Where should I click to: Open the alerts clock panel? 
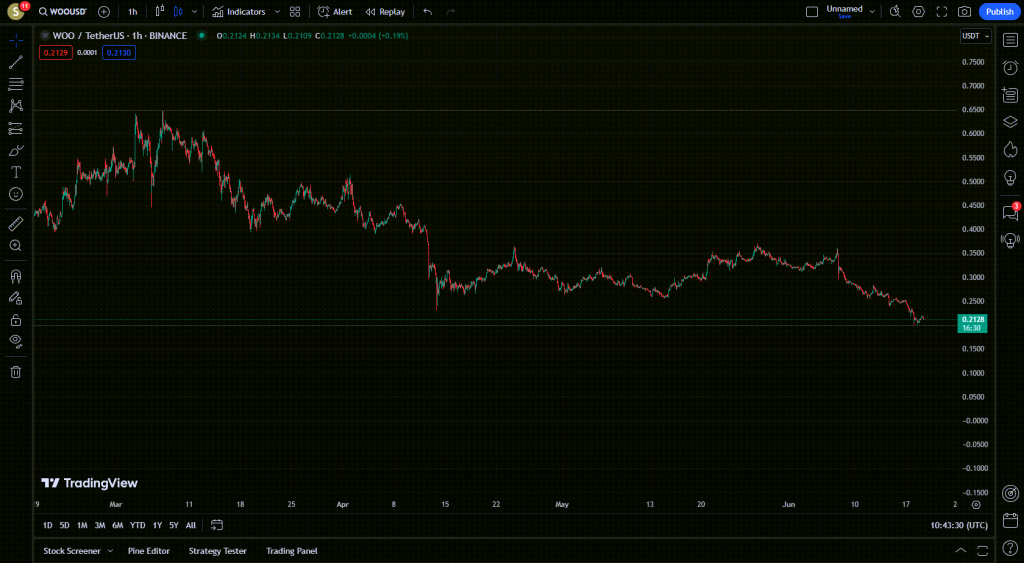tap(1010, 68)
